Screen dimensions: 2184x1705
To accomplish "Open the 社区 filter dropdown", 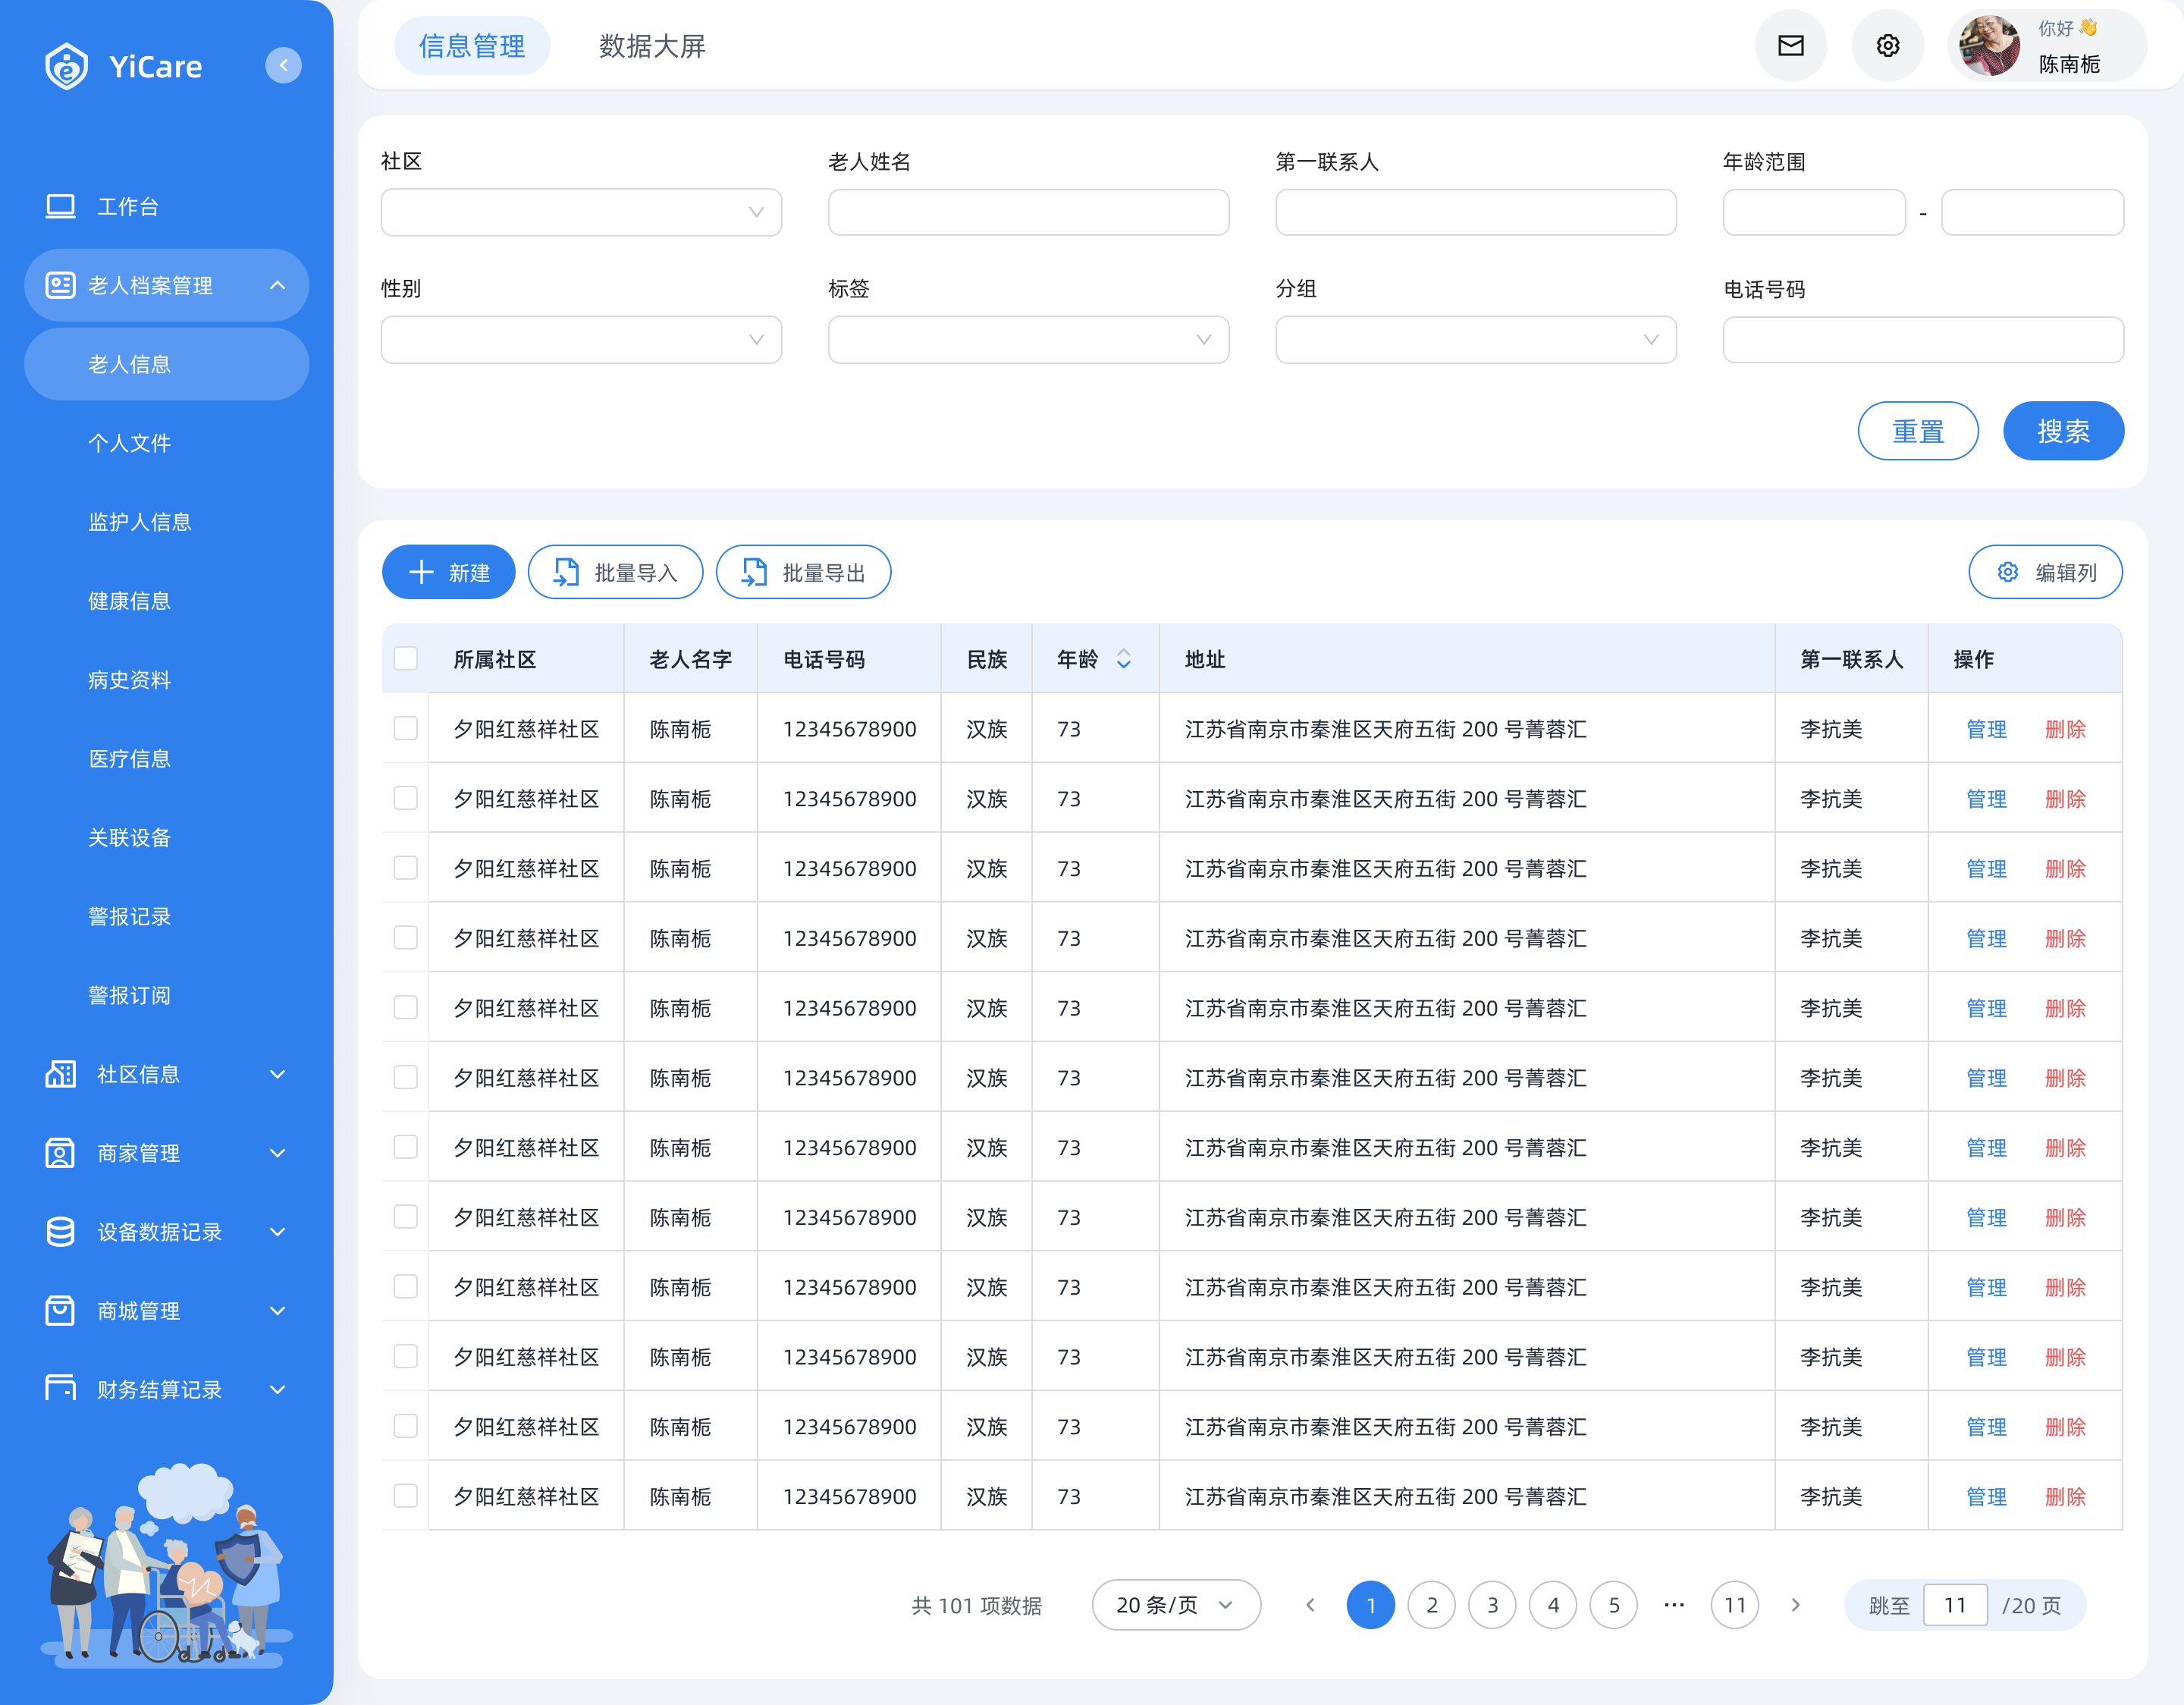I will pyautogui.click(x=581, y=213).
